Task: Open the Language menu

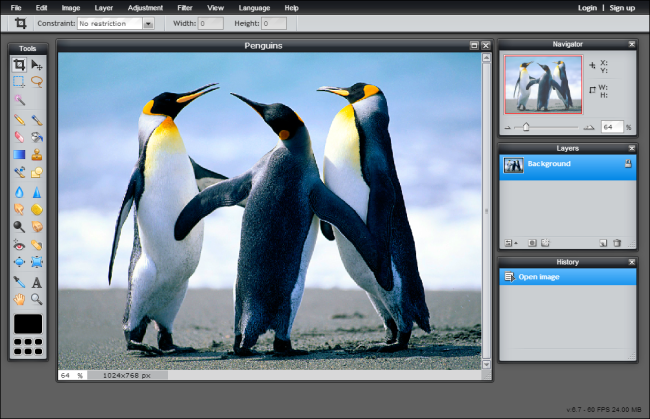Action: (253, 7)
